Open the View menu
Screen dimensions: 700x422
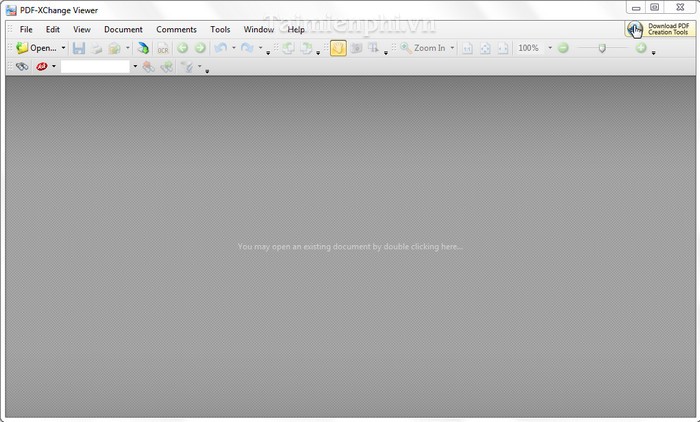[x=82, y=29]
